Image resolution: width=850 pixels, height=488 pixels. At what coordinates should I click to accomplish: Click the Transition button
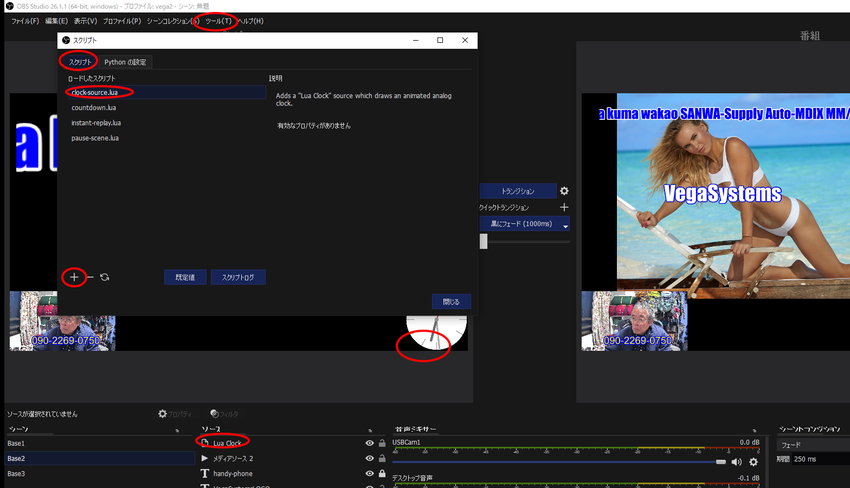click(518, 191)
